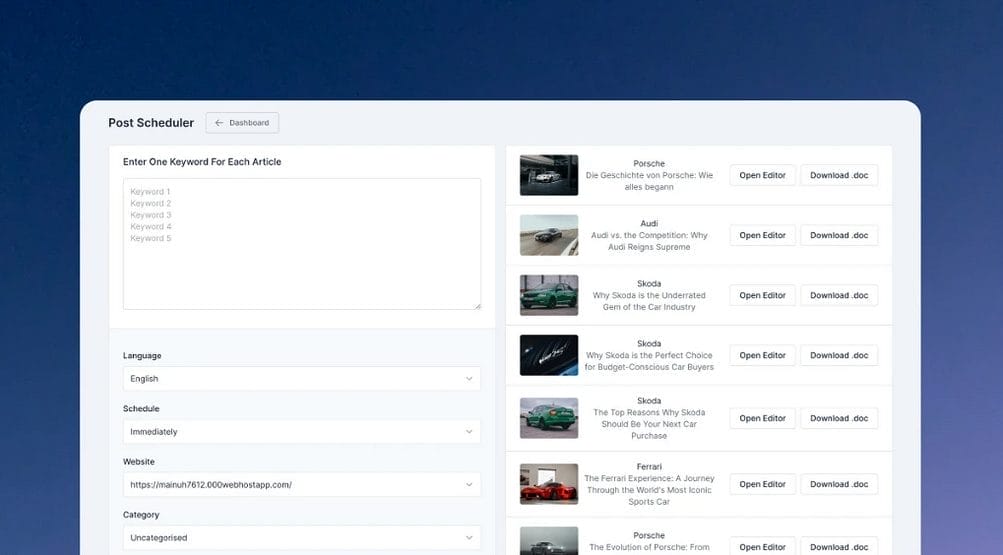Open Editor for the Ferrari Experience article
Image resolution: width=1003 pixels, height=555 pixels.
(x=762, y=484)
